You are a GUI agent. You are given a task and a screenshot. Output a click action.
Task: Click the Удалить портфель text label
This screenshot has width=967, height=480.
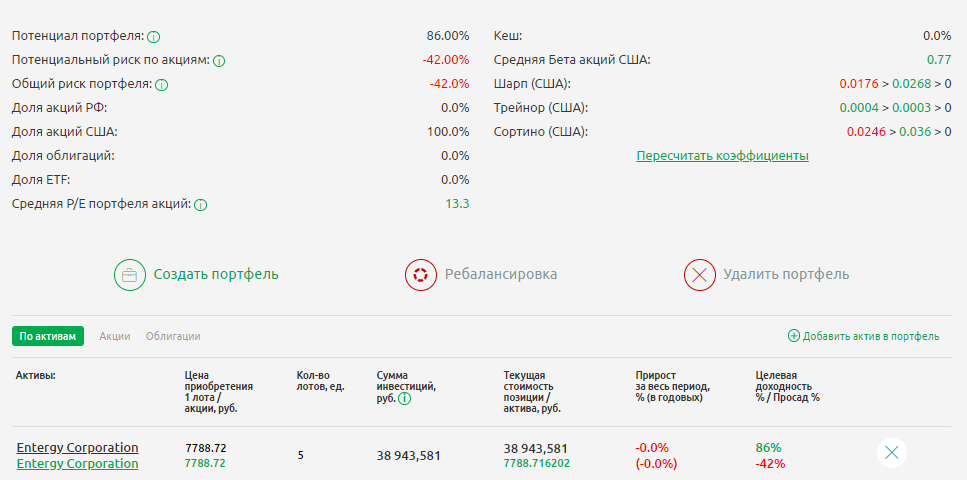click(x=786, y=275)
